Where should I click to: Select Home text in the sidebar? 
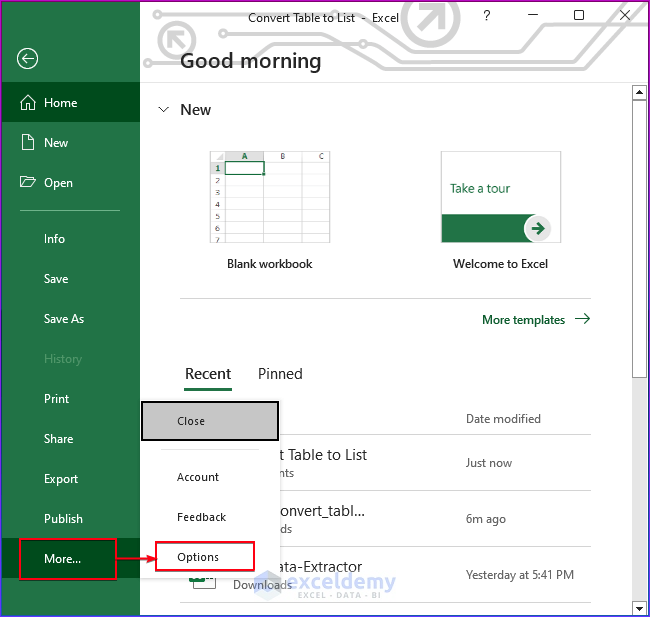pos(61,103)
